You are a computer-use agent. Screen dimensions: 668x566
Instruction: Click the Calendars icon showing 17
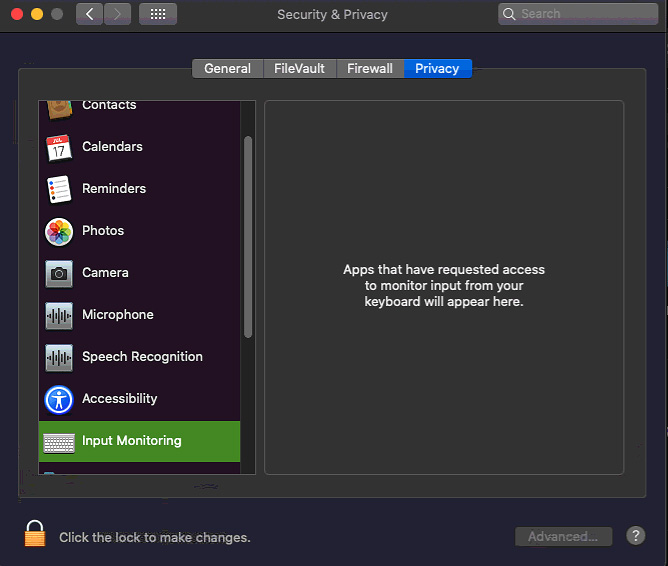(x=59, y=147)
